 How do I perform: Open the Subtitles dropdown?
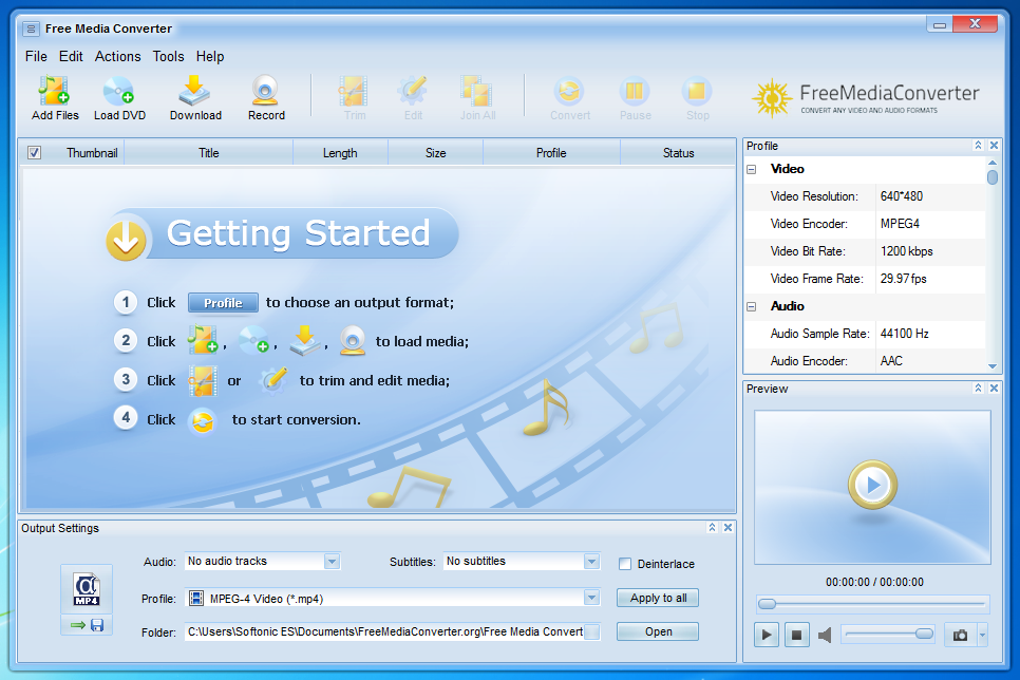tap(591, 561)
